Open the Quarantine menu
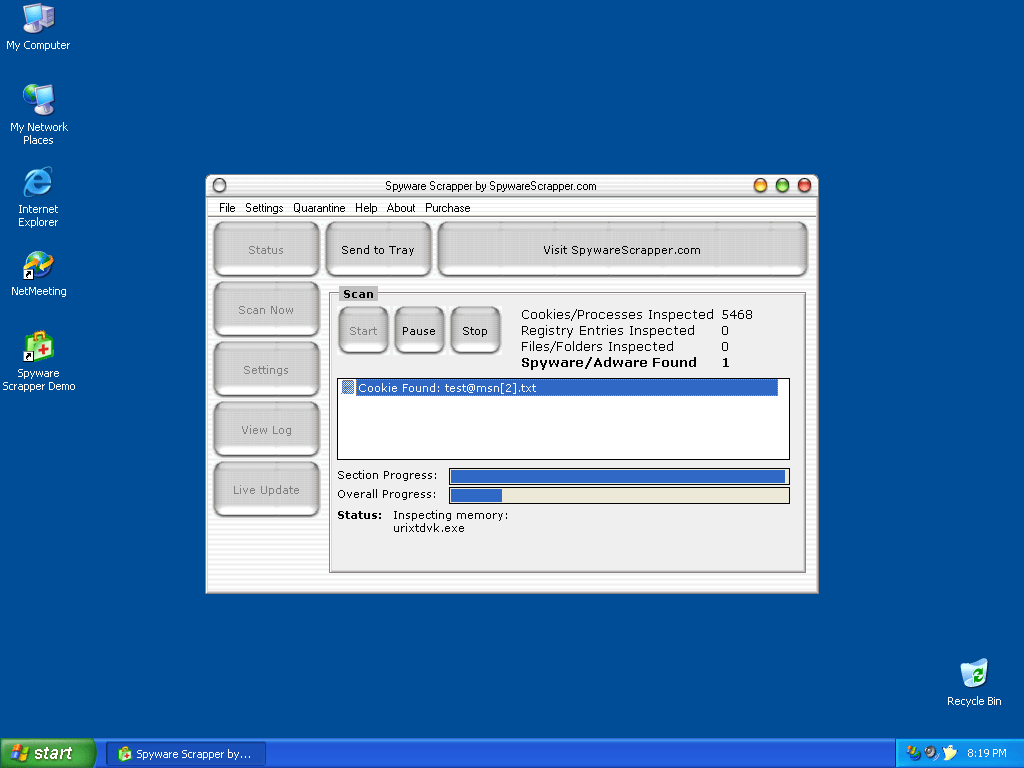 [x=319, y=208]
